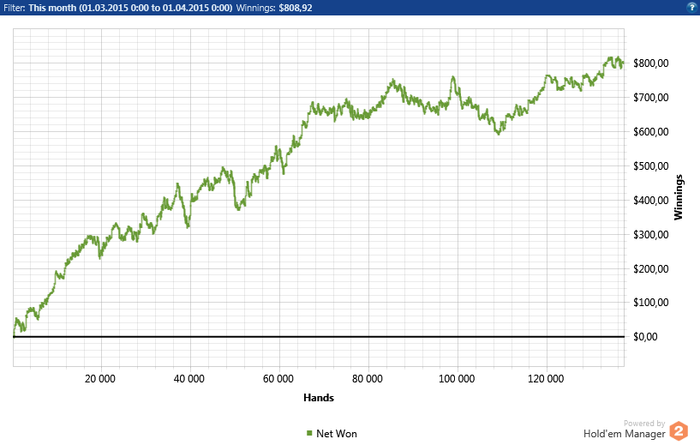The height and width of the screenshot is (445, 700).
Task: Click the $100,00 axis label
Action: point(651,302)
